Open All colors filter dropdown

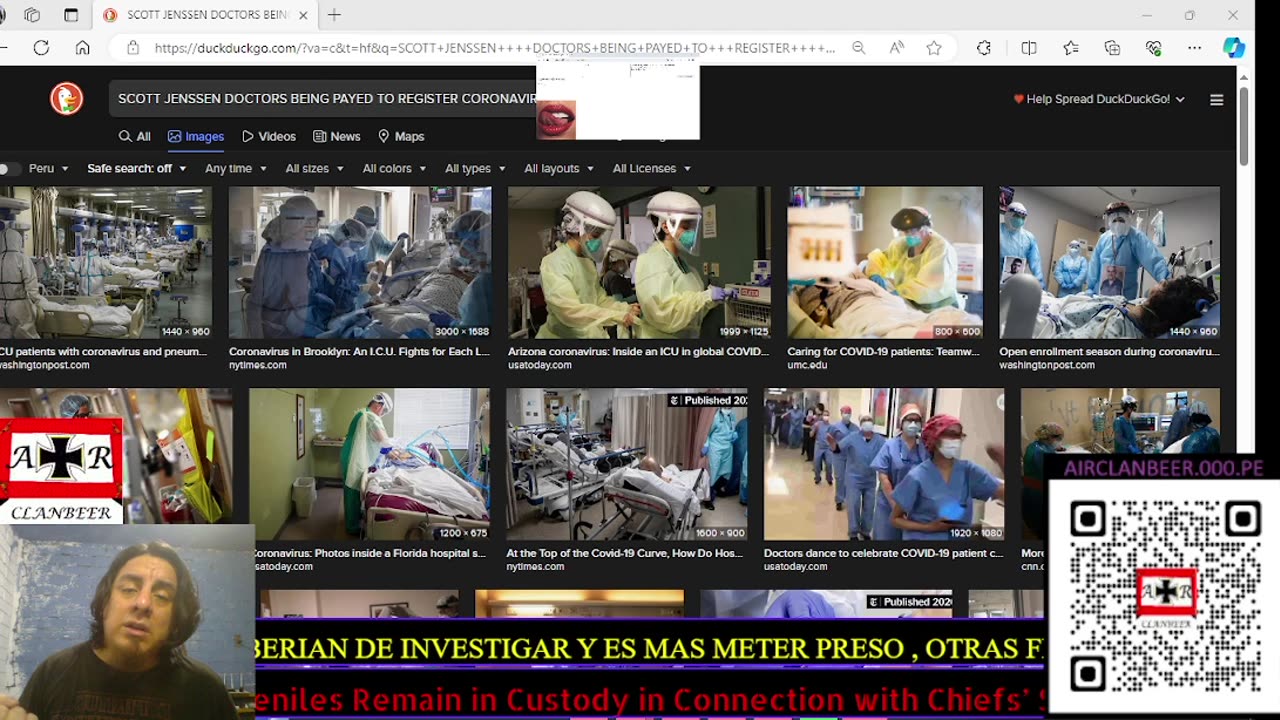click(x=394, y=168)
